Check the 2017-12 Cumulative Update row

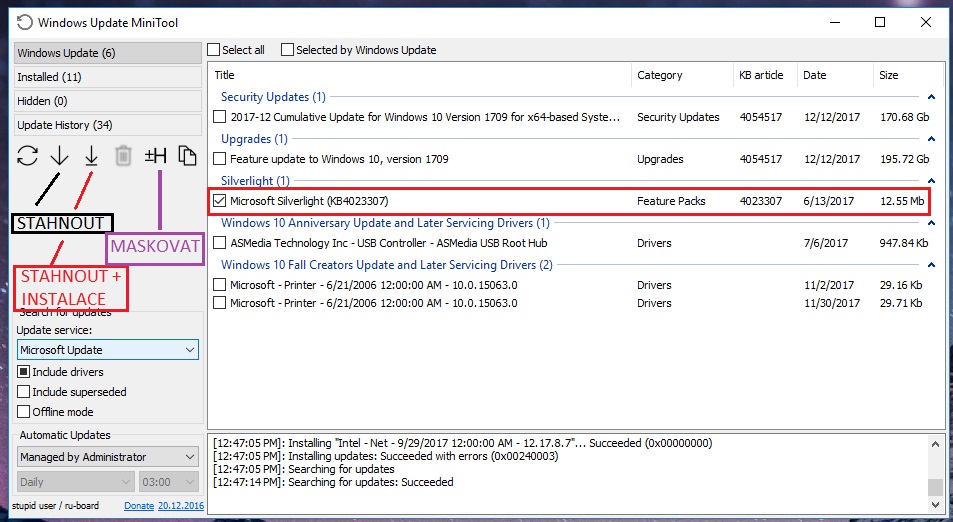(219, 117)
